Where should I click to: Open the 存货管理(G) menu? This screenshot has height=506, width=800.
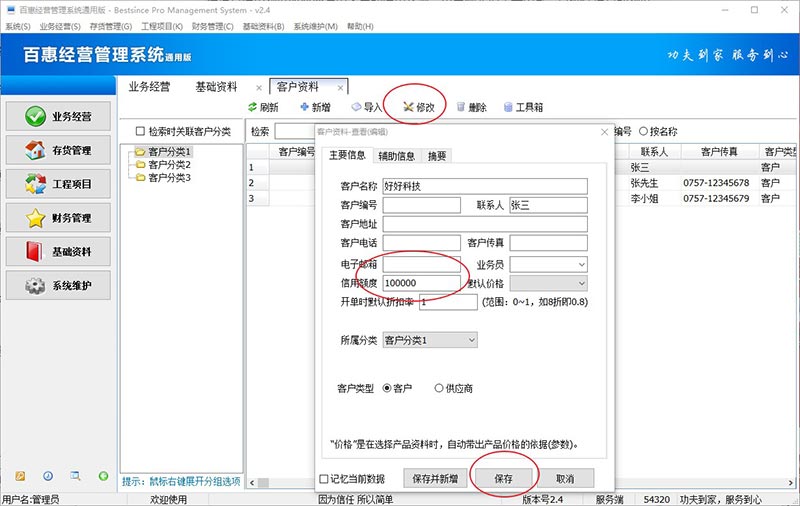pos(111,26)
